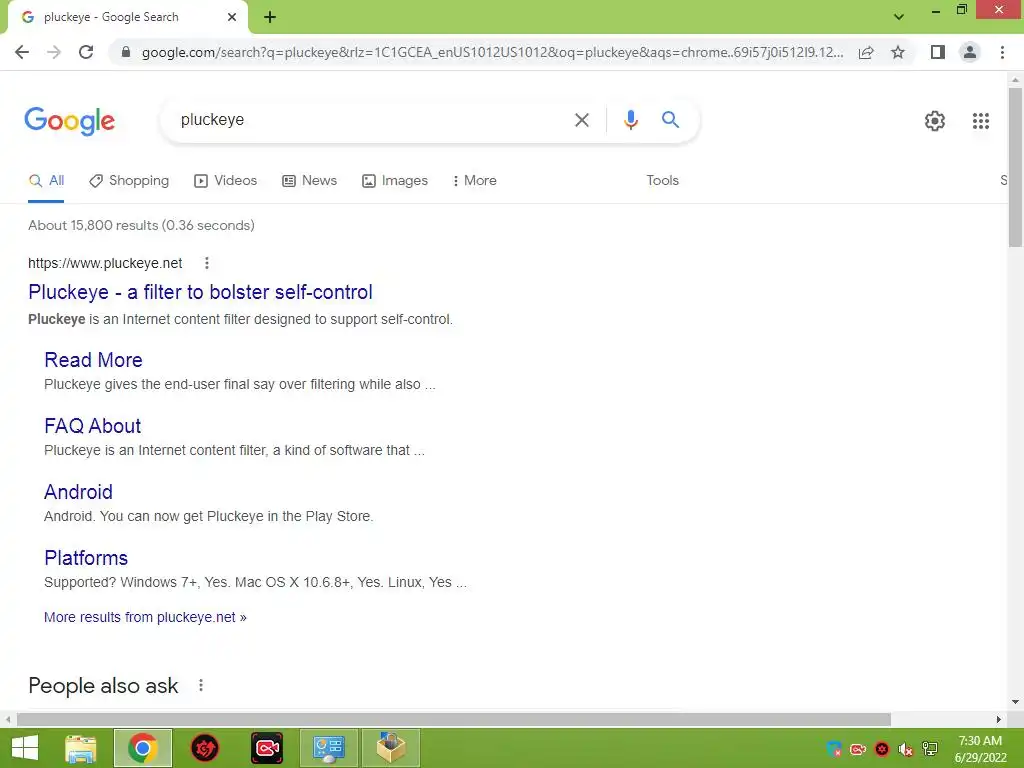Open the screen recorder taskbar app

click(x=267, y=748)
